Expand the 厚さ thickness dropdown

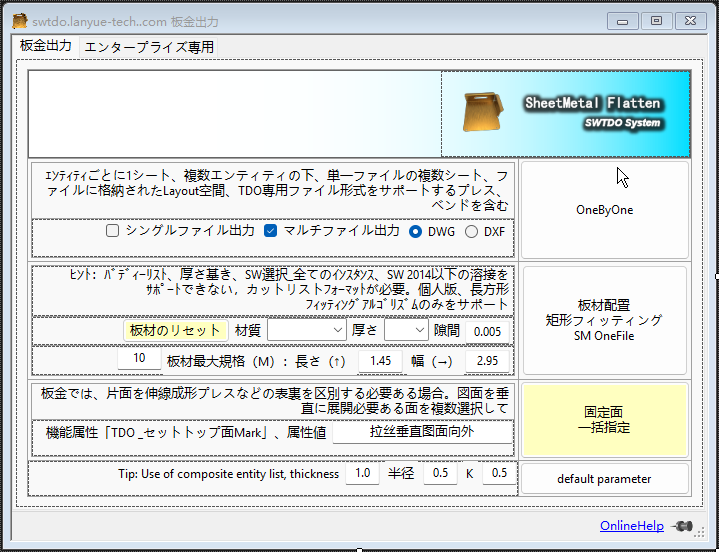click(x=406, y=330)
